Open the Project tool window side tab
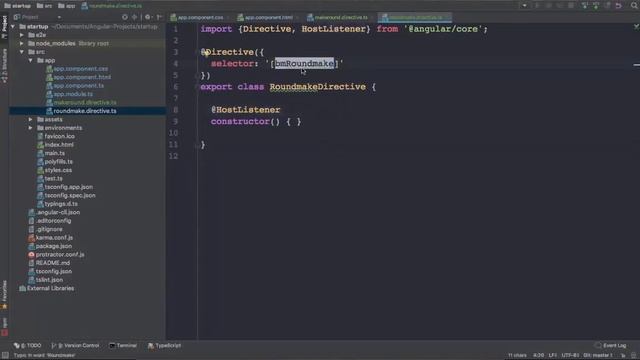The width and height of the screenshot is (640, 360). 4,27
